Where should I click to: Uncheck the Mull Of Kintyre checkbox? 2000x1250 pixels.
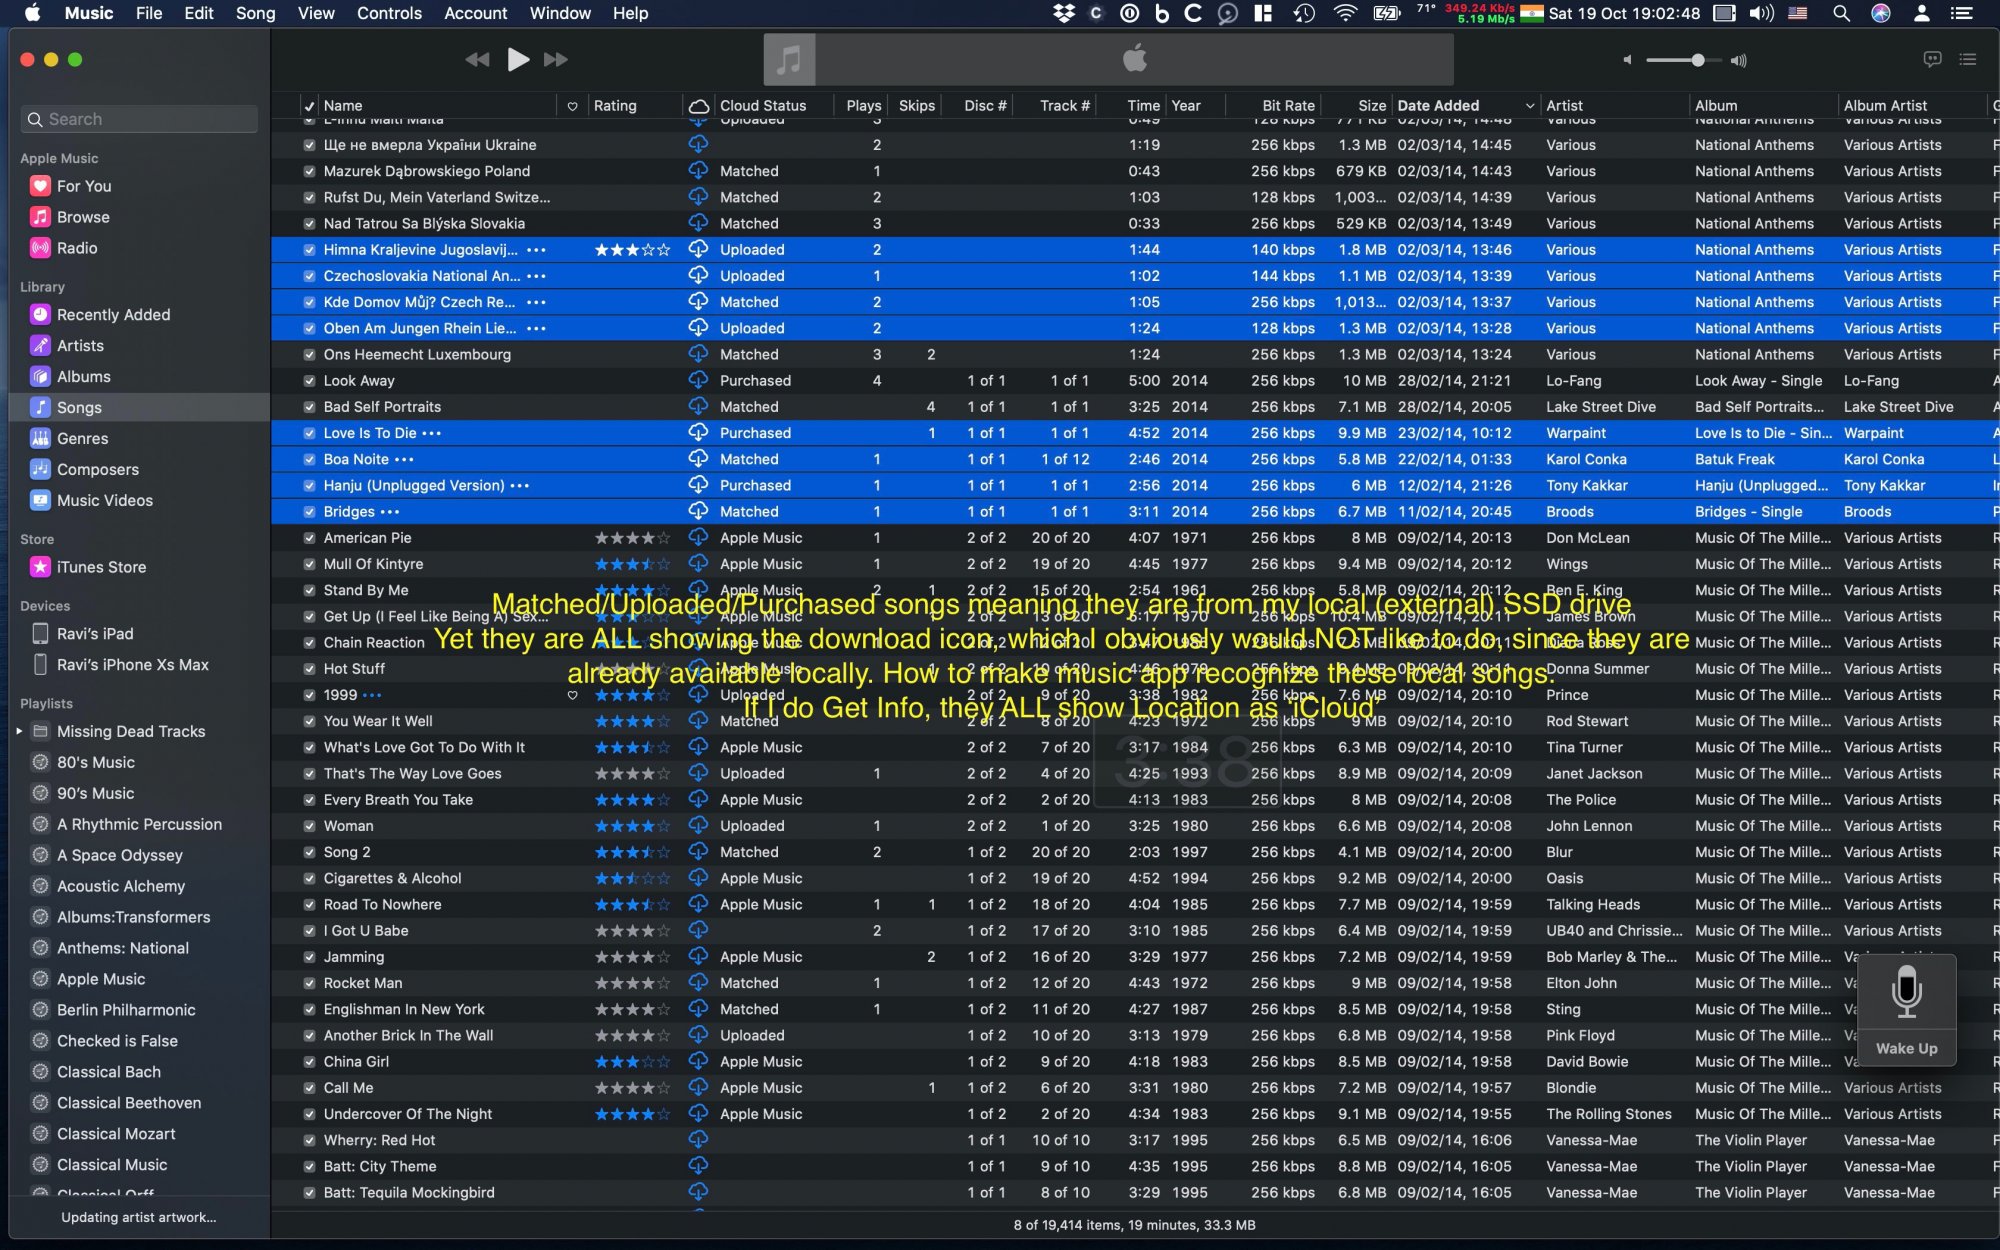309,564
